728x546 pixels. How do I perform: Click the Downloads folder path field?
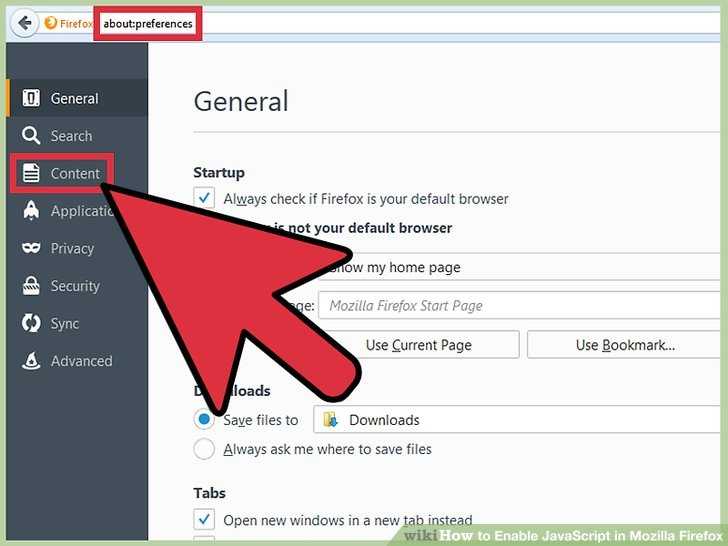pos(517,420)
